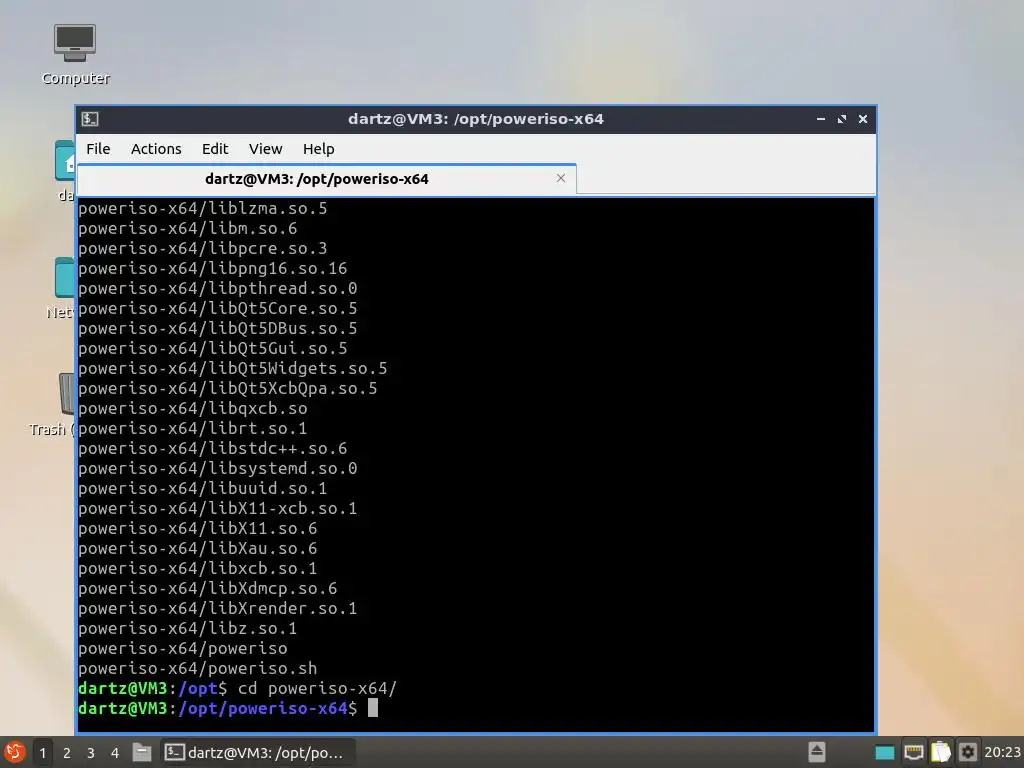Click the line 'poweriso-x64/libX11-xcb.so.1'
The image size is (1024, 768).
tap(217, 509)
